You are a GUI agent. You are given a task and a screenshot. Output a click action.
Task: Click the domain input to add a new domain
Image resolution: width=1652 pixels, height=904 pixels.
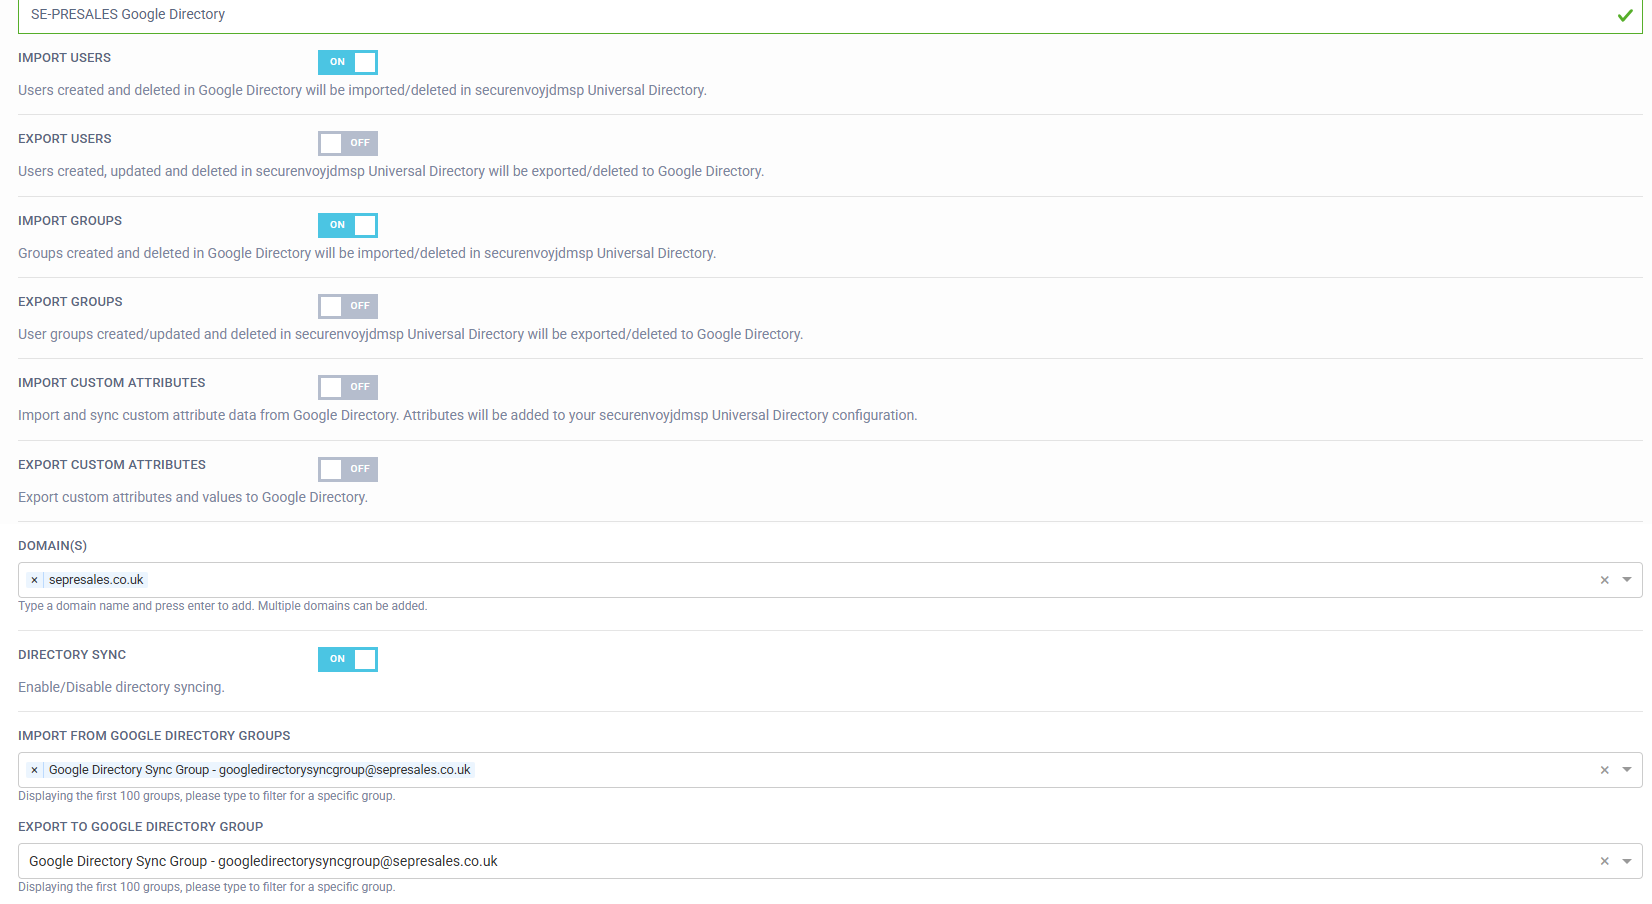tap(800, 580)
